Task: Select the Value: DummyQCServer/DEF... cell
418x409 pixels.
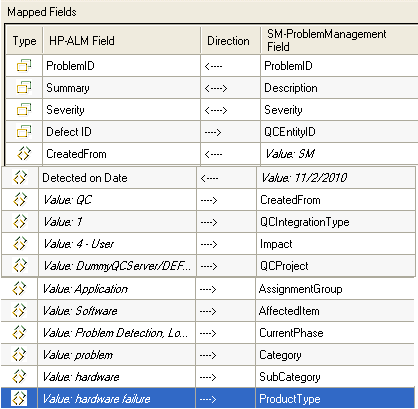Action: pyautogui.click(x=117, y=266)
